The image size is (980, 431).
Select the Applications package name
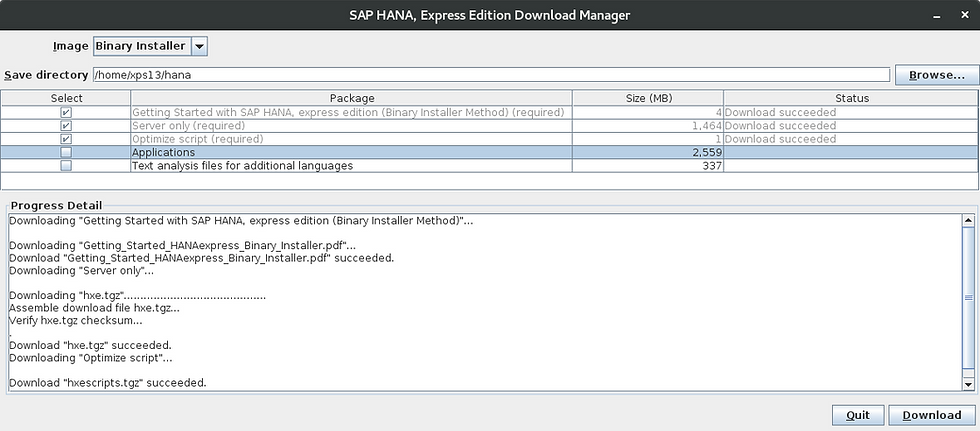pyautogui.click(x=163, y=152)
